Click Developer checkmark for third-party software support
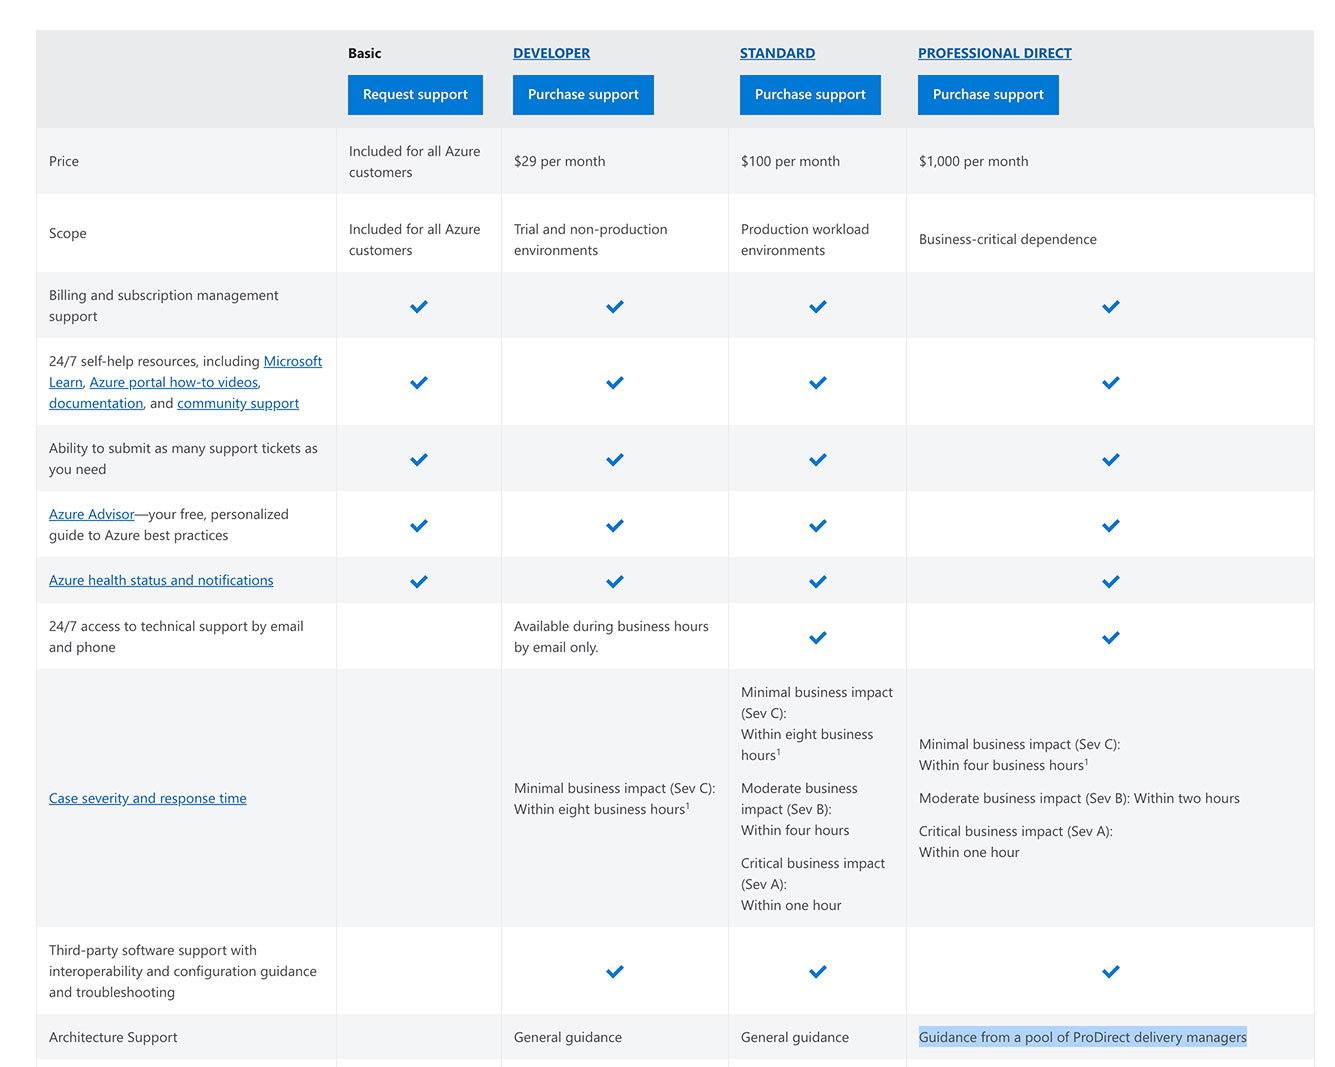The image size is (1335, 1067). click(x=615, y=971)
